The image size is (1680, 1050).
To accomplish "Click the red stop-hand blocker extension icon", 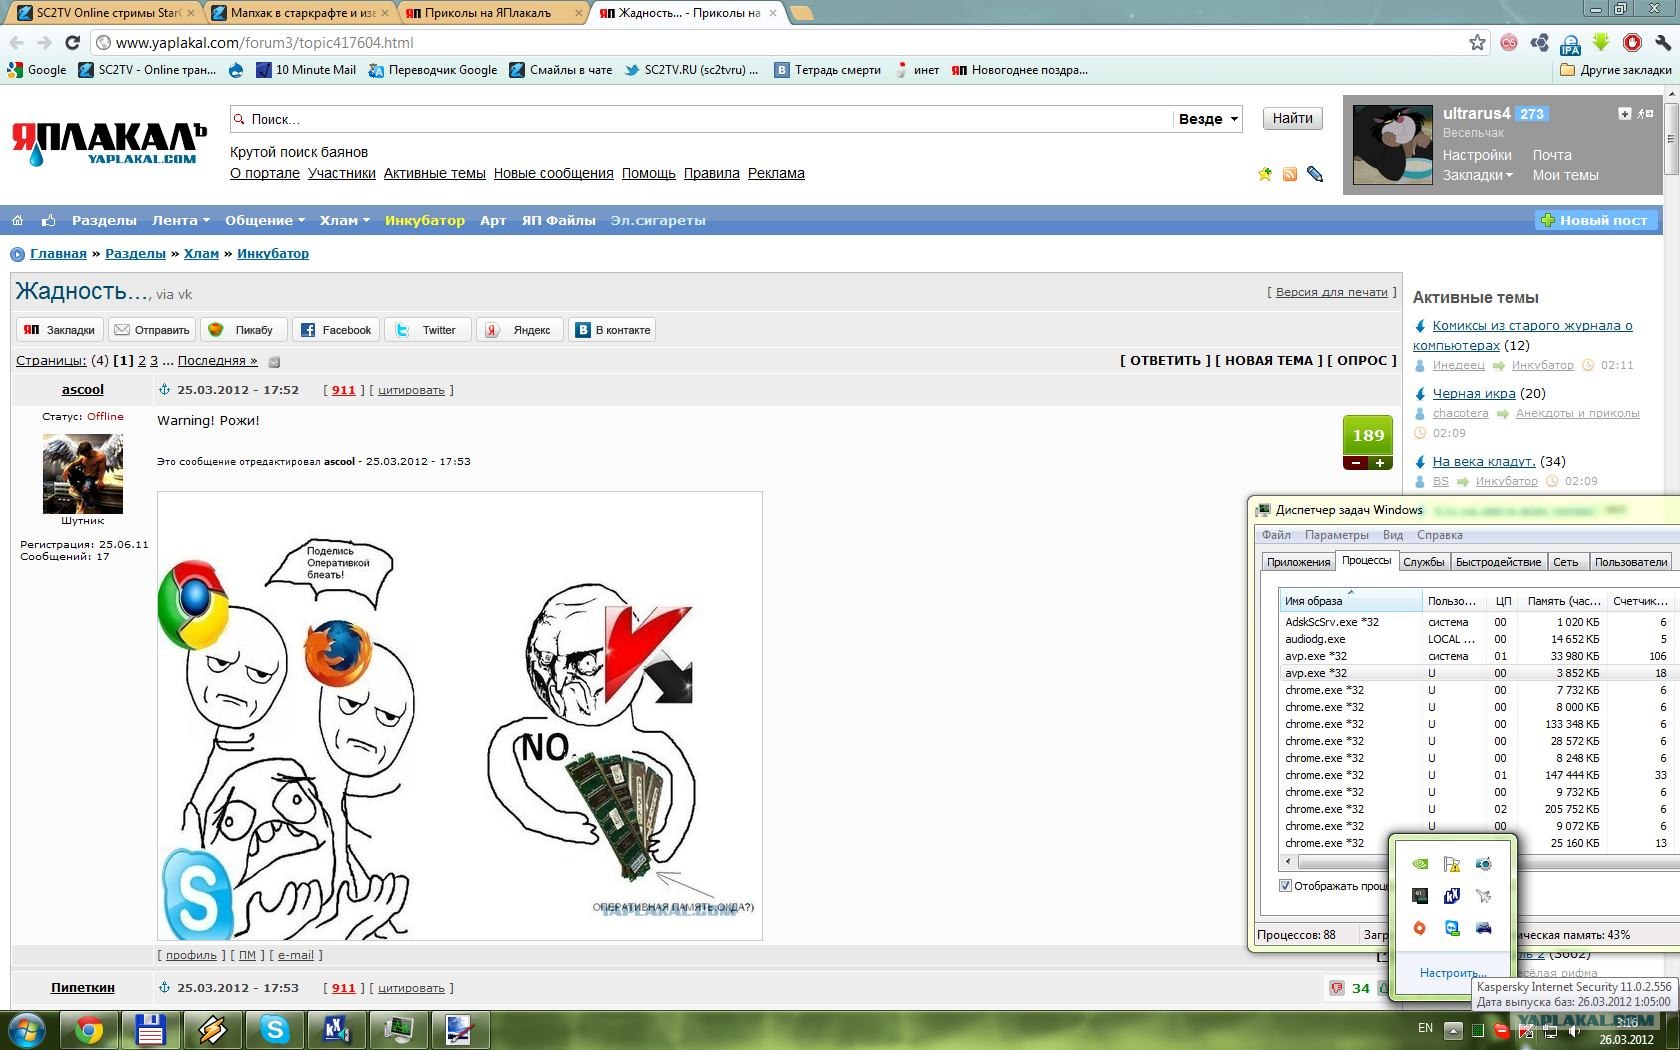I will (1632, 42).
